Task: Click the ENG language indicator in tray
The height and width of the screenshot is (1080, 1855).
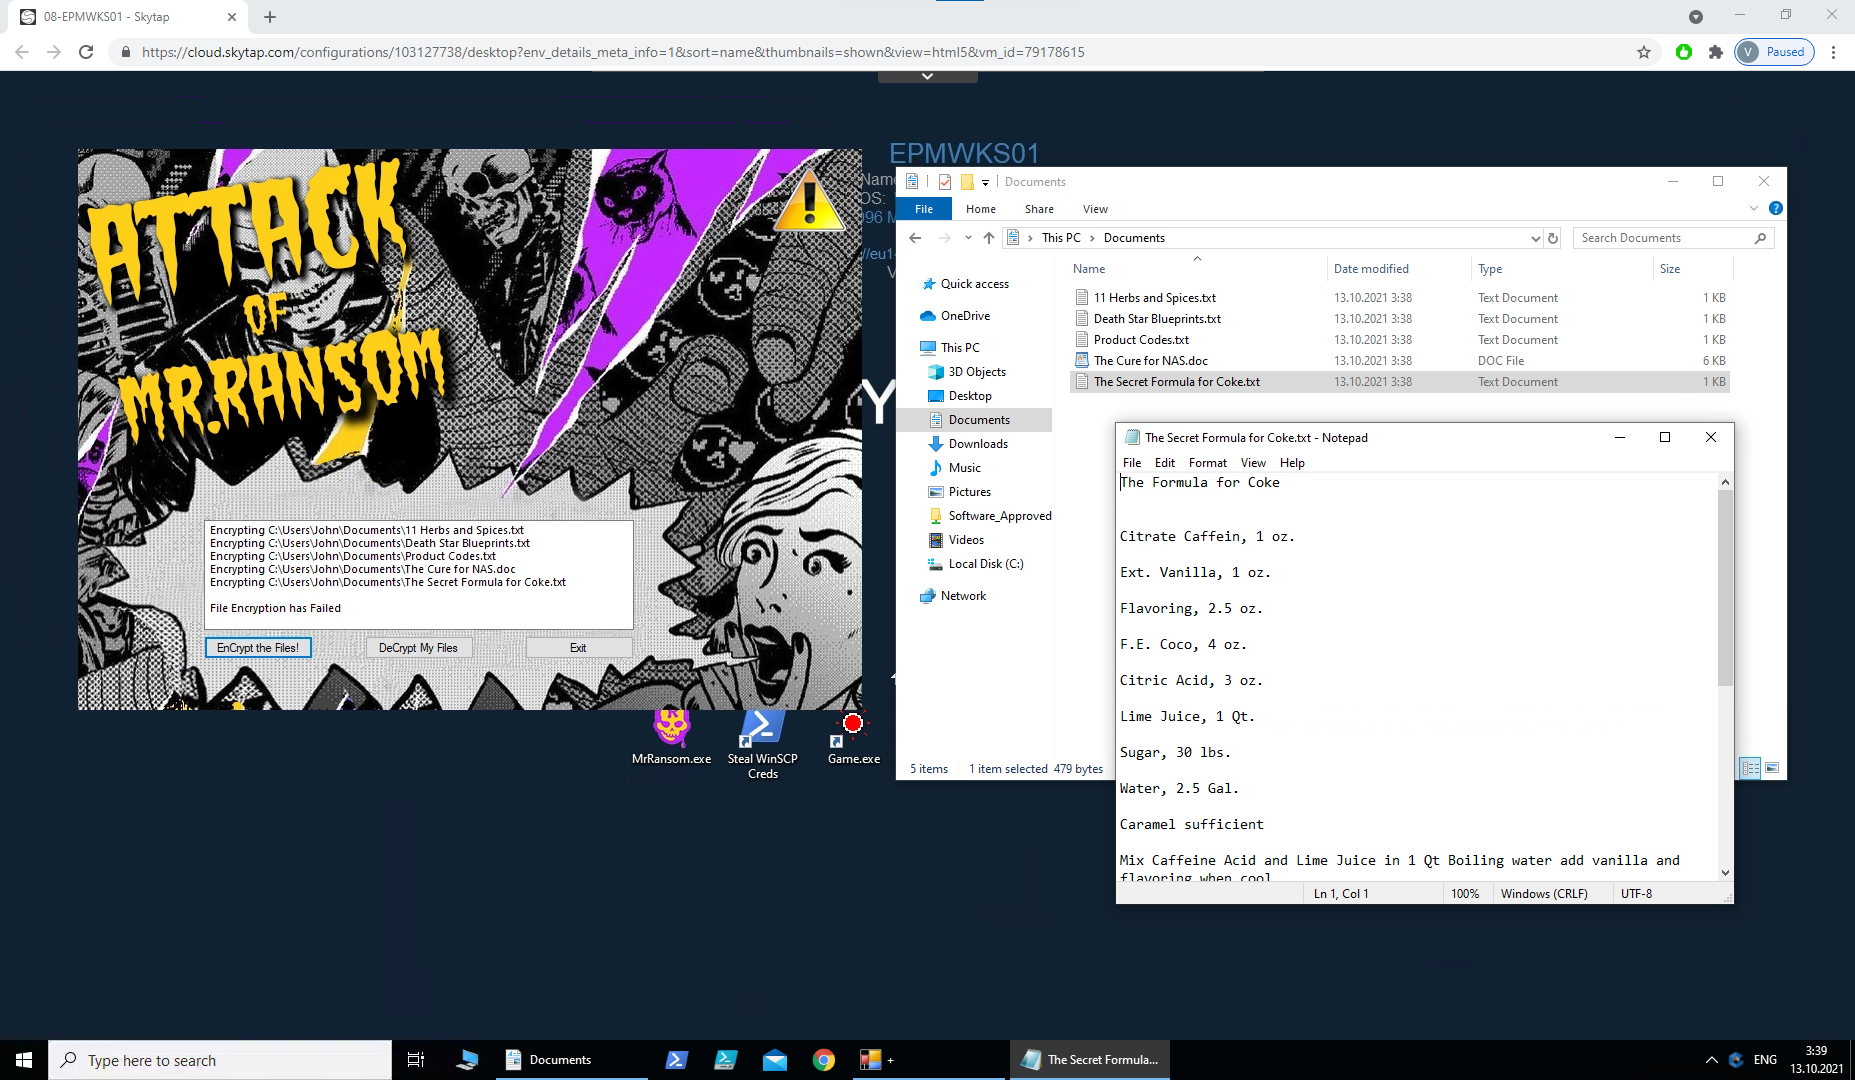Action: [1765, 1060]
